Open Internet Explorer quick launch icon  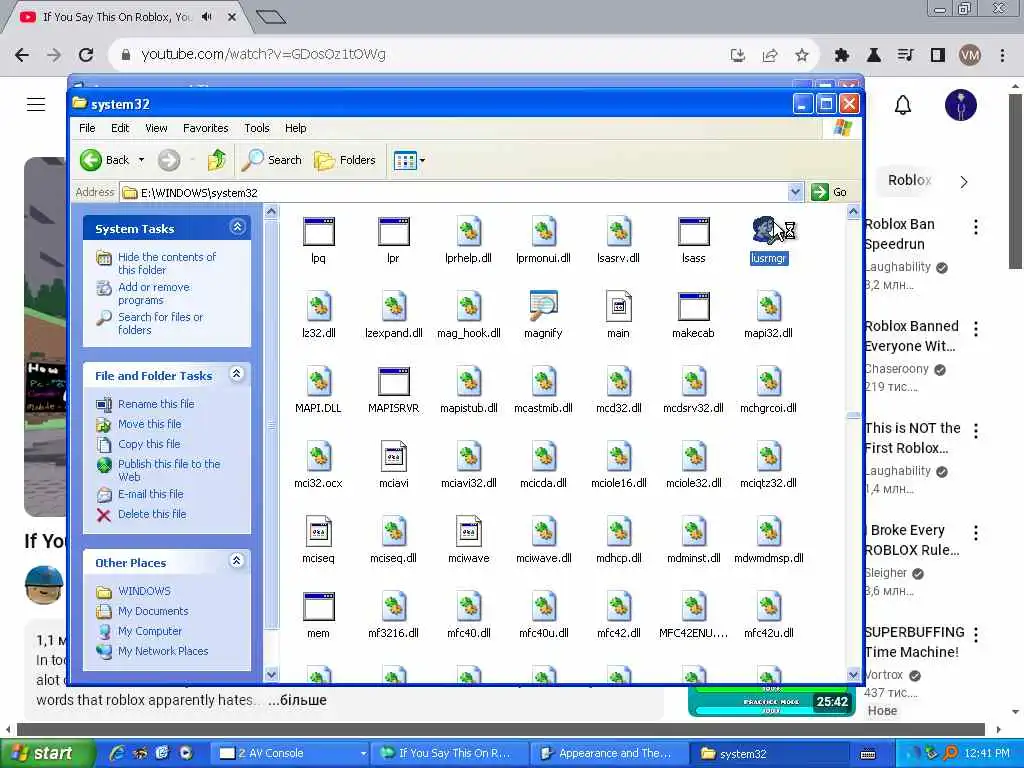[117, 753]
